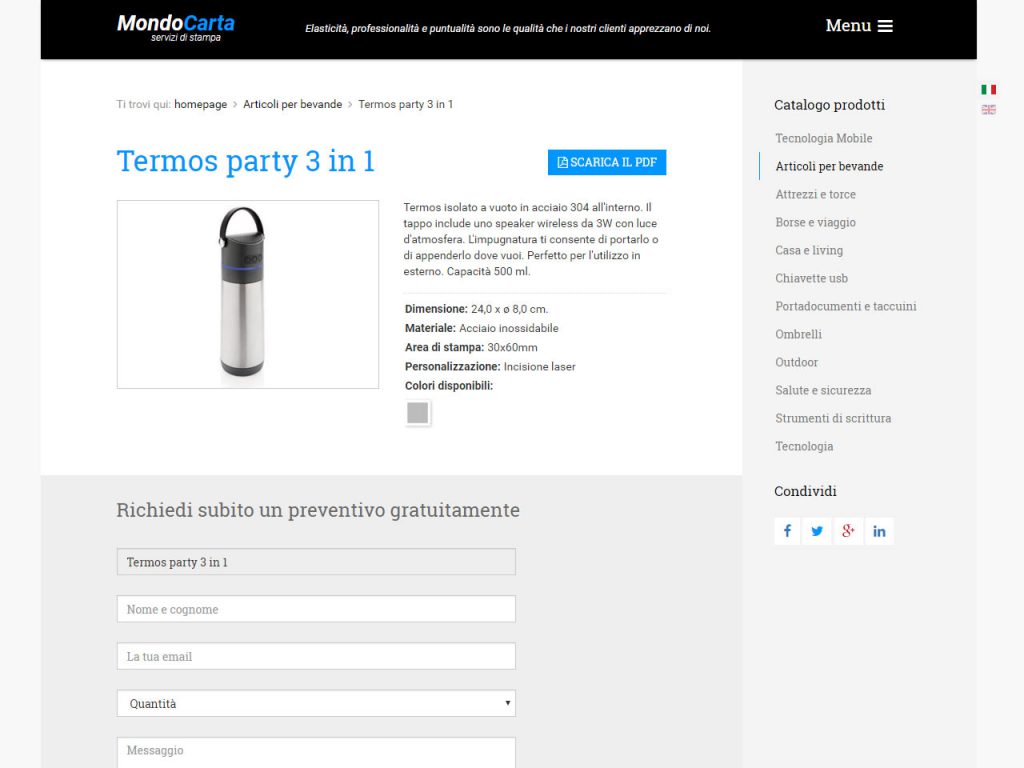Open Tecnologia Mobile catalog category

pos(824,138)
